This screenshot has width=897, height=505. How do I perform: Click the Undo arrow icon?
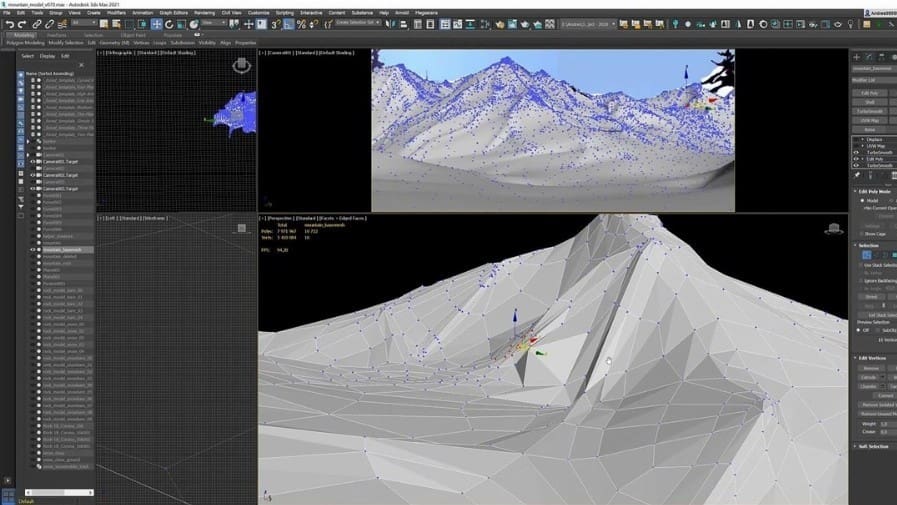coord(10,24)
